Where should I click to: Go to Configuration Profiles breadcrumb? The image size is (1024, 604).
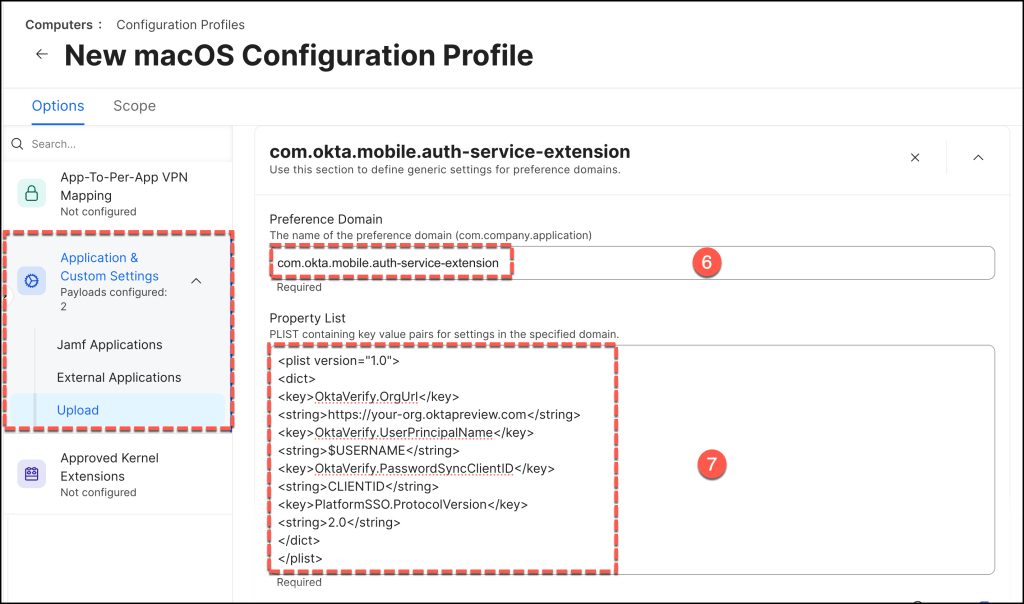tap(180, 24)
